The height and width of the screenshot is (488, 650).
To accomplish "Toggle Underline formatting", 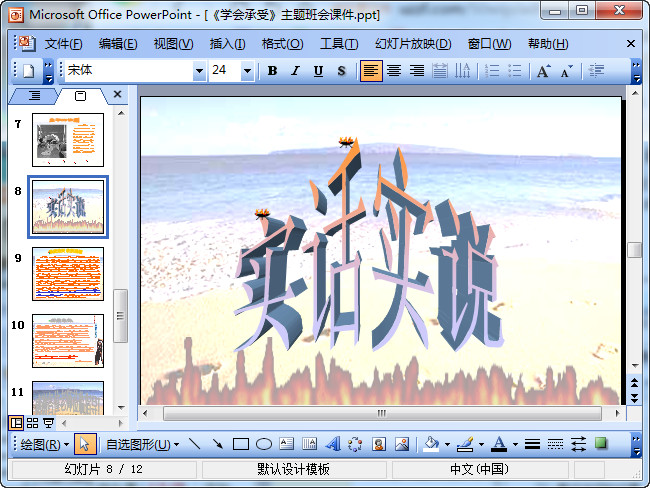I will click(318, 71).
